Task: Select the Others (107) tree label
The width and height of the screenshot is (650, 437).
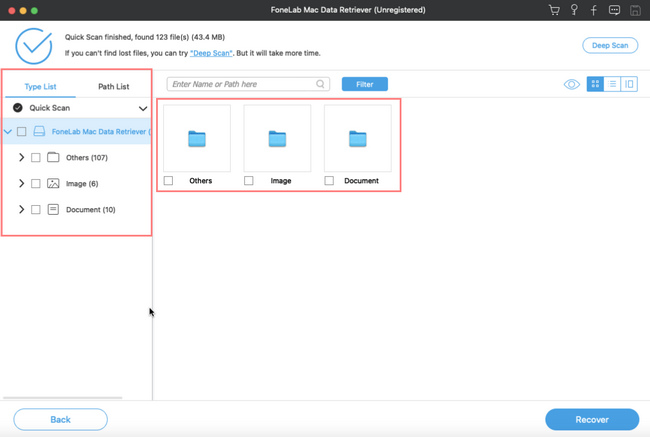Action: 87,158
